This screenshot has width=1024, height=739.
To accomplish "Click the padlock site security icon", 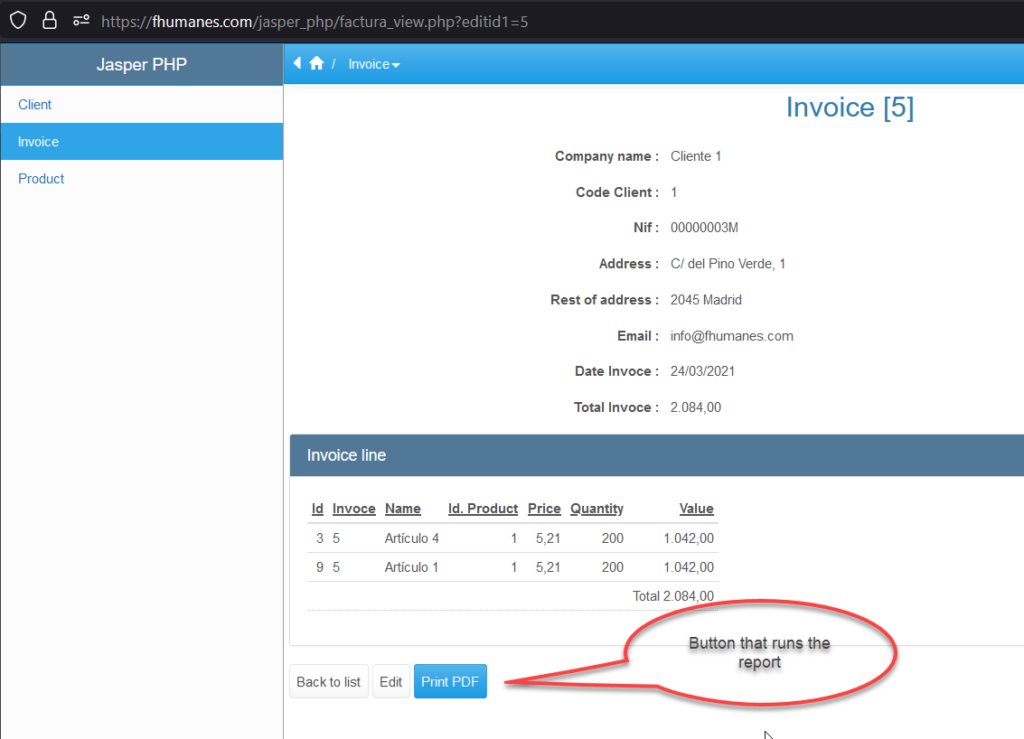I will (x=49, y=20).
